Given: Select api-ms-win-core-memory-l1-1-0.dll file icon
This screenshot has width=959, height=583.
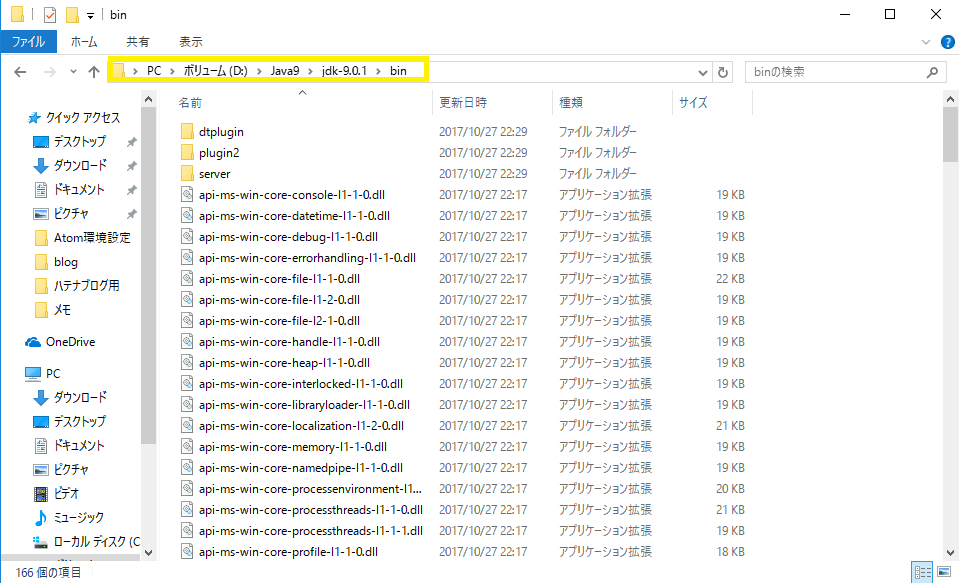Looking at the screenshot, I should pos(187,447).
